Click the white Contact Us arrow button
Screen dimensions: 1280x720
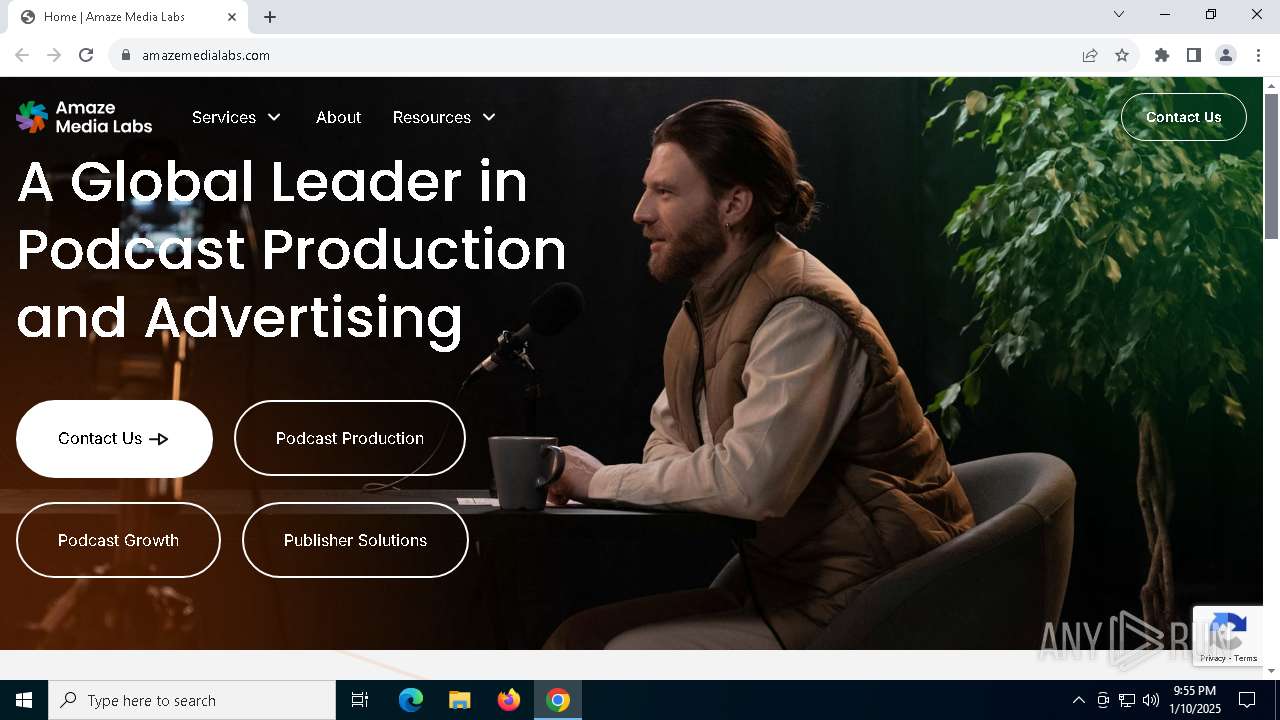[x=114, y=439]
